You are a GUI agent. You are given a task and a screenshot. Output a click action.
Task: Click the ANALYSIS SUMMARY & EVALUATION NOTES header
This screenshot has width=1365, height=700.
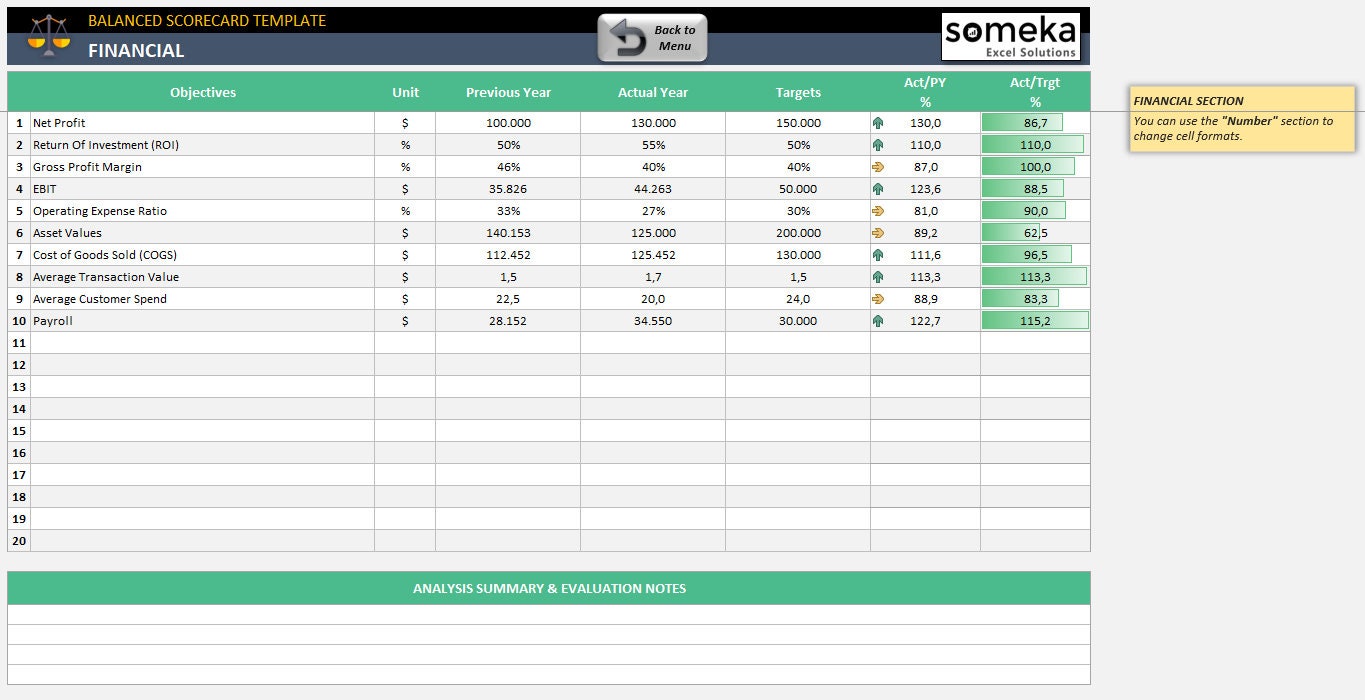548,588
